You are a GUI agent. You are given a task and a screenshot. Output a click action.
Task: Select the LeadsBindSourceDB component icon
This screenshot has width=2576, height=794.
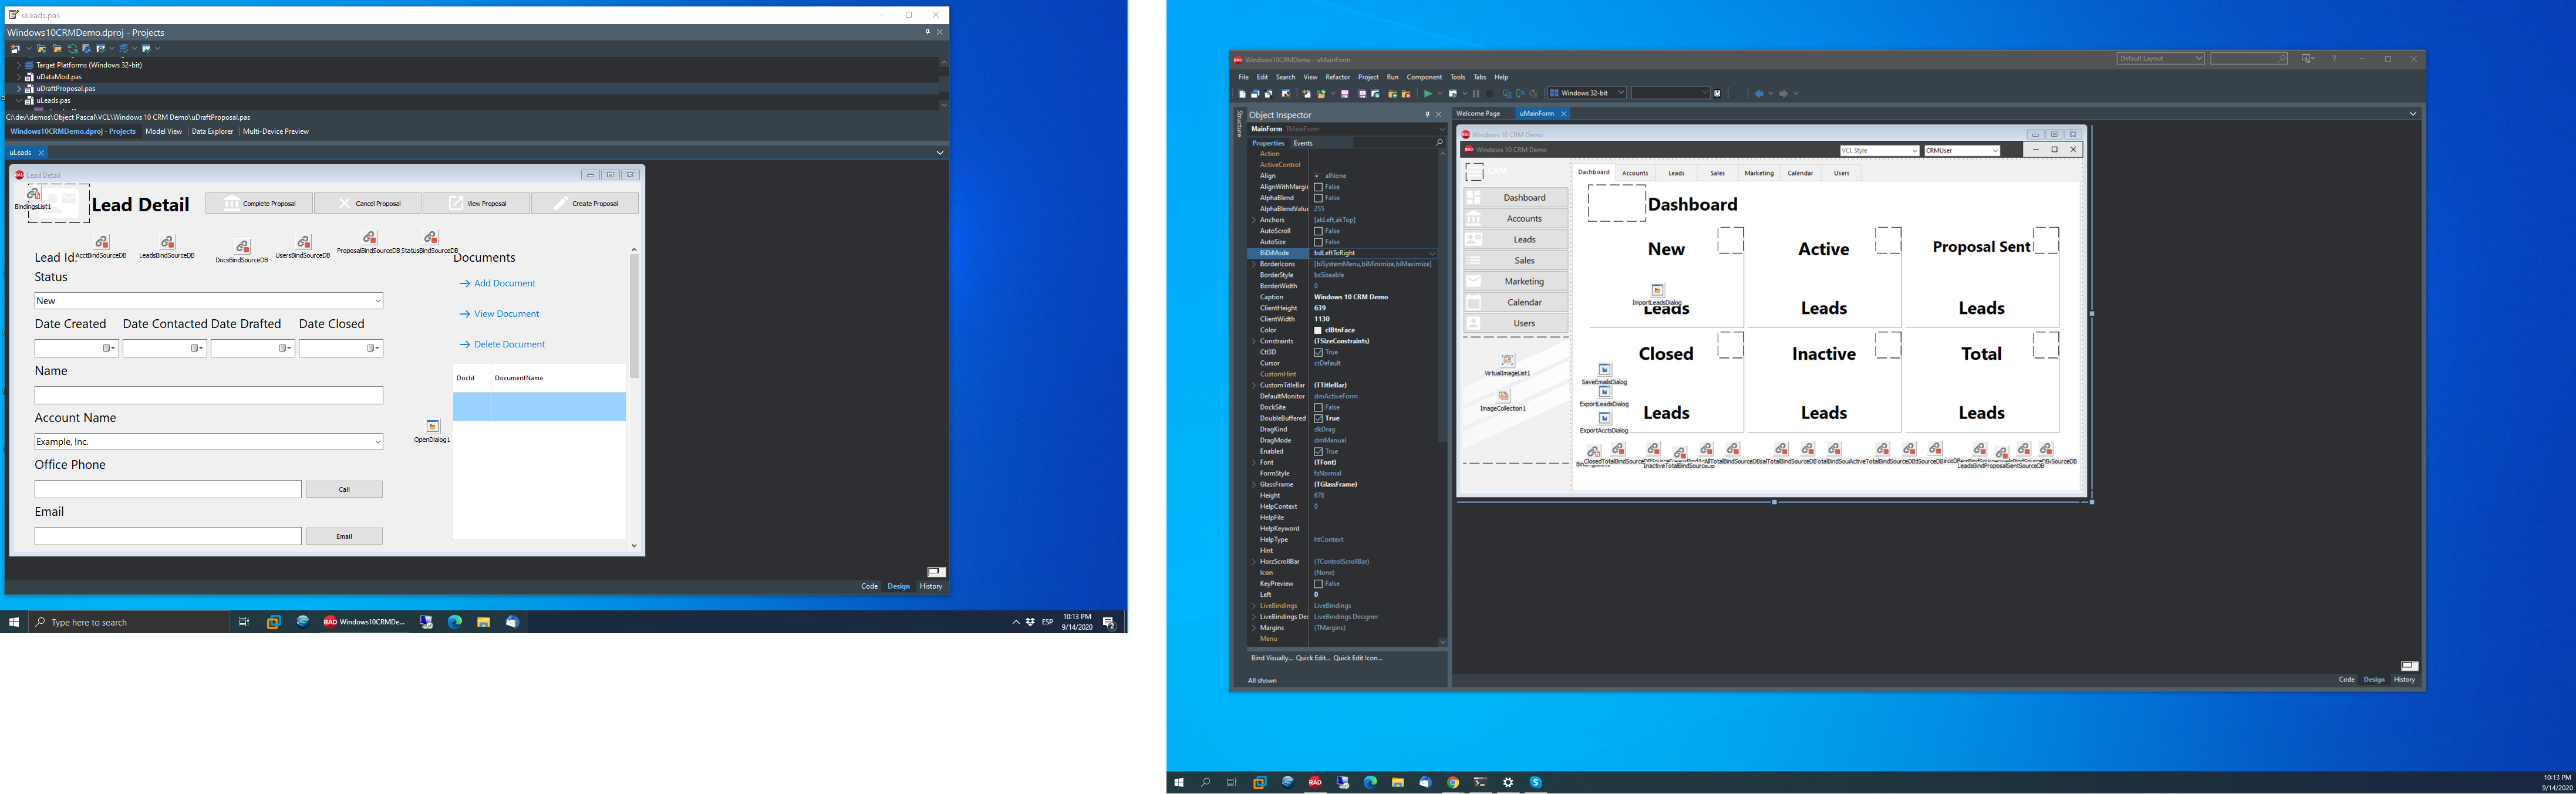pos(167,243)
